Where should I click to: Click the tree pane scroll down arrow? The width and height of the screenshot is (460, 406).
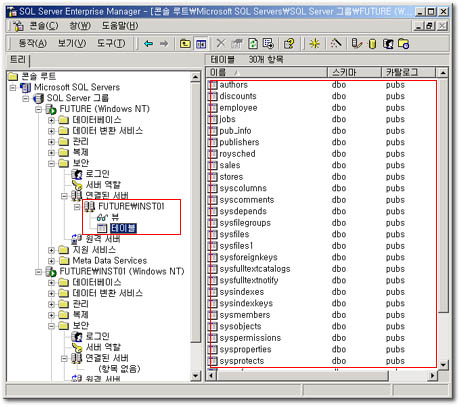pyautogui.click(x=196, y=376)
